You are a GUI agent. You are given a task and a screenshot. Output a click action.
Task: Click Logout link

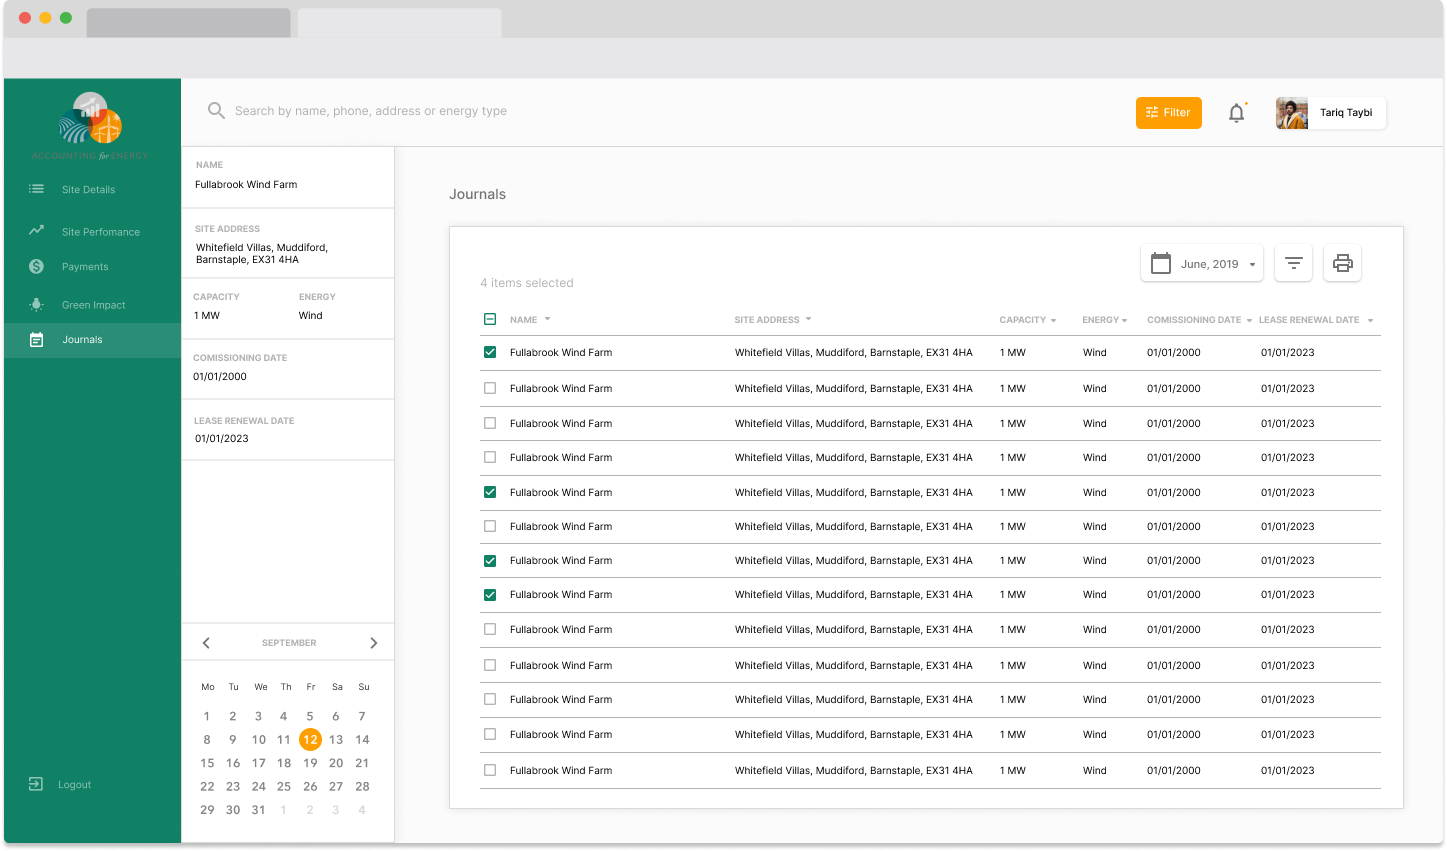coord(74,785)
